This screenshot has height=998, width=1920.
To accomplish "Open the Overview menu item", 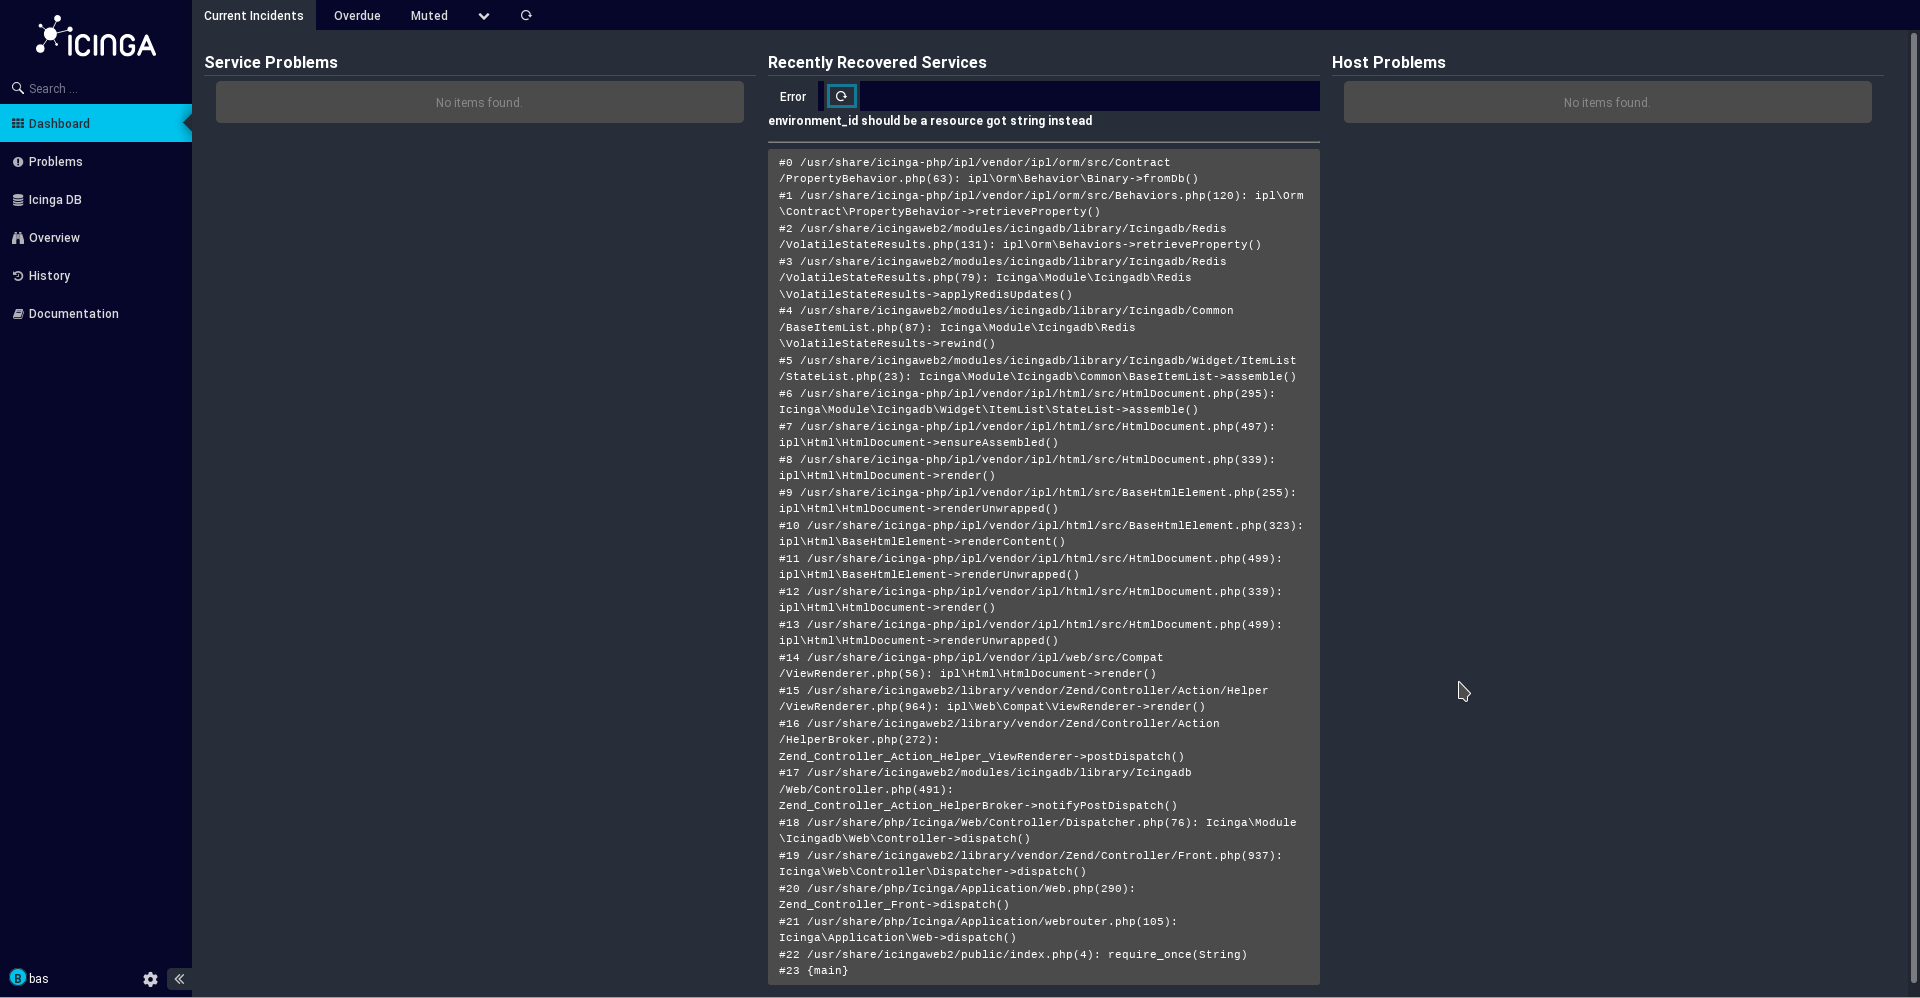I will tap(96, 237).
